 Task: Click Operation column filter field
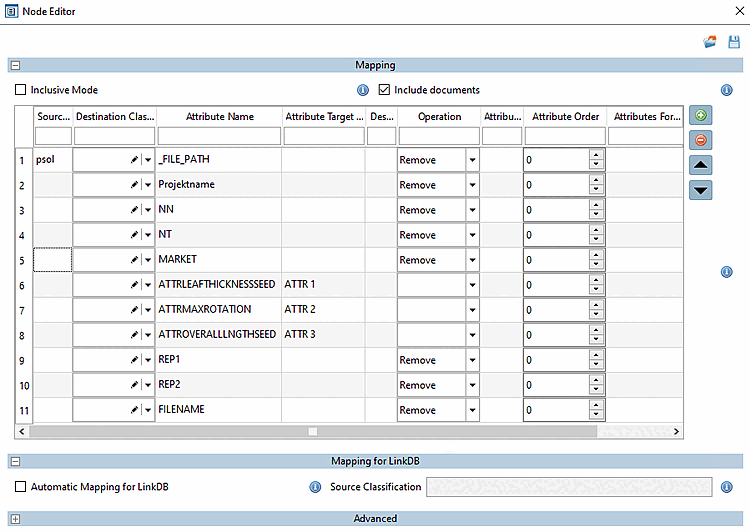(439, 136)
